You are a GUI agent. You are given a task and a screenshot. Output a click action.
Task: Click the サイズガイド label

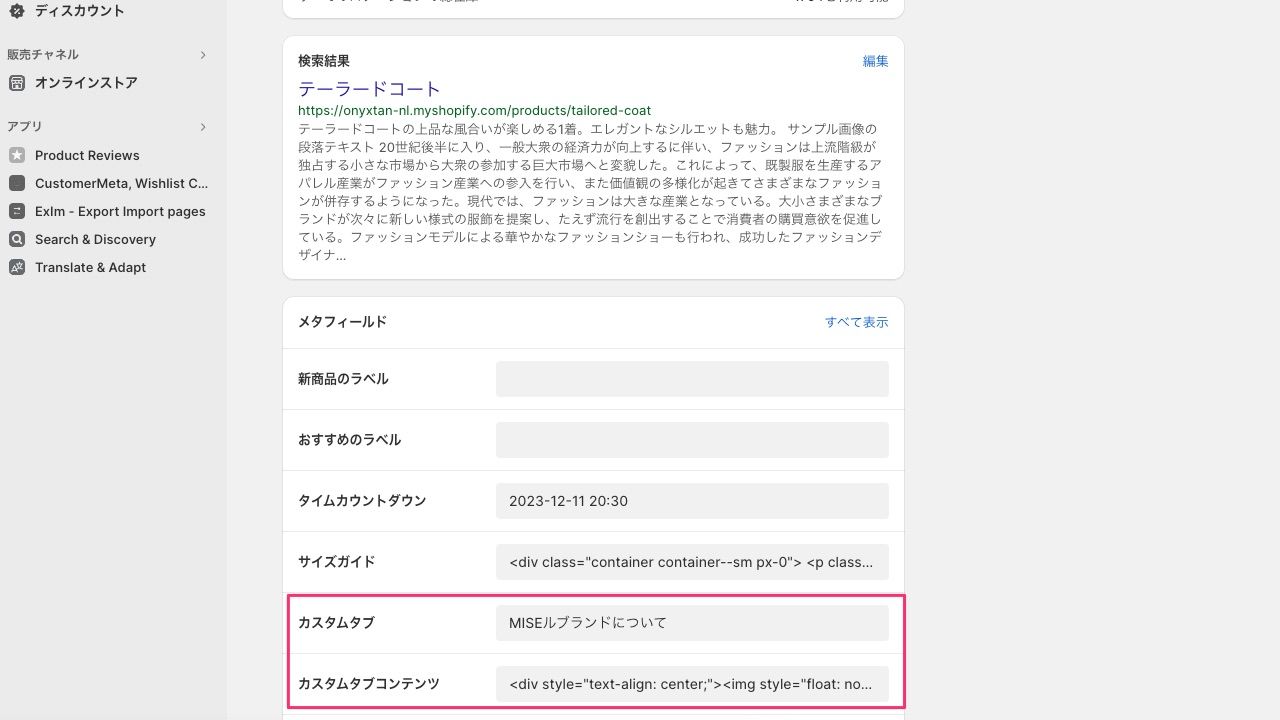(x=336, y=562)
